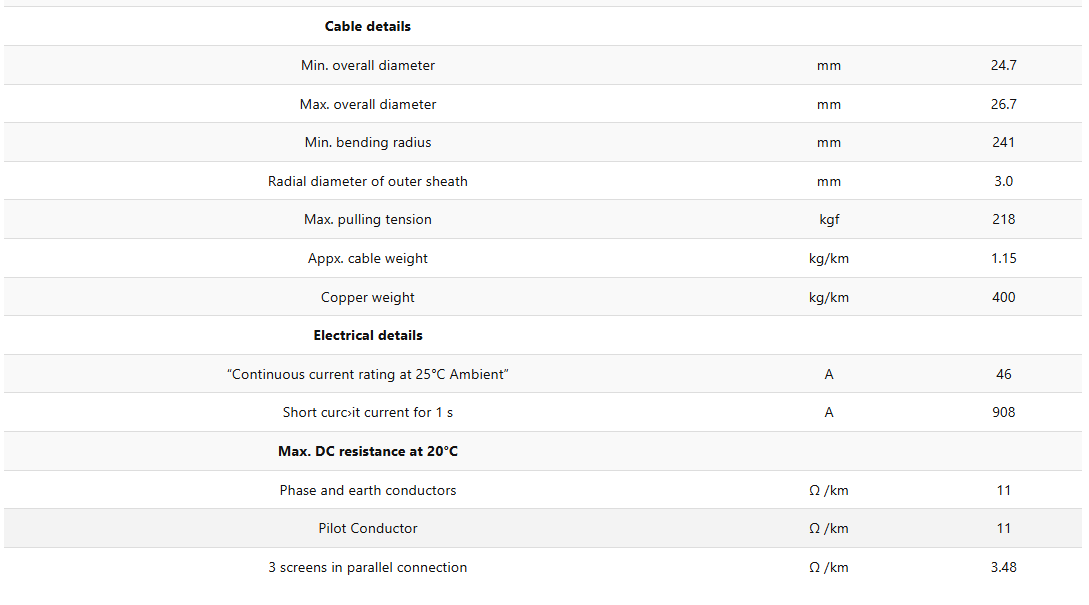The width and height of the screenshot is (1089, 605).
Task: Select the 24.7 diameter value
Action: [1004, 65]
